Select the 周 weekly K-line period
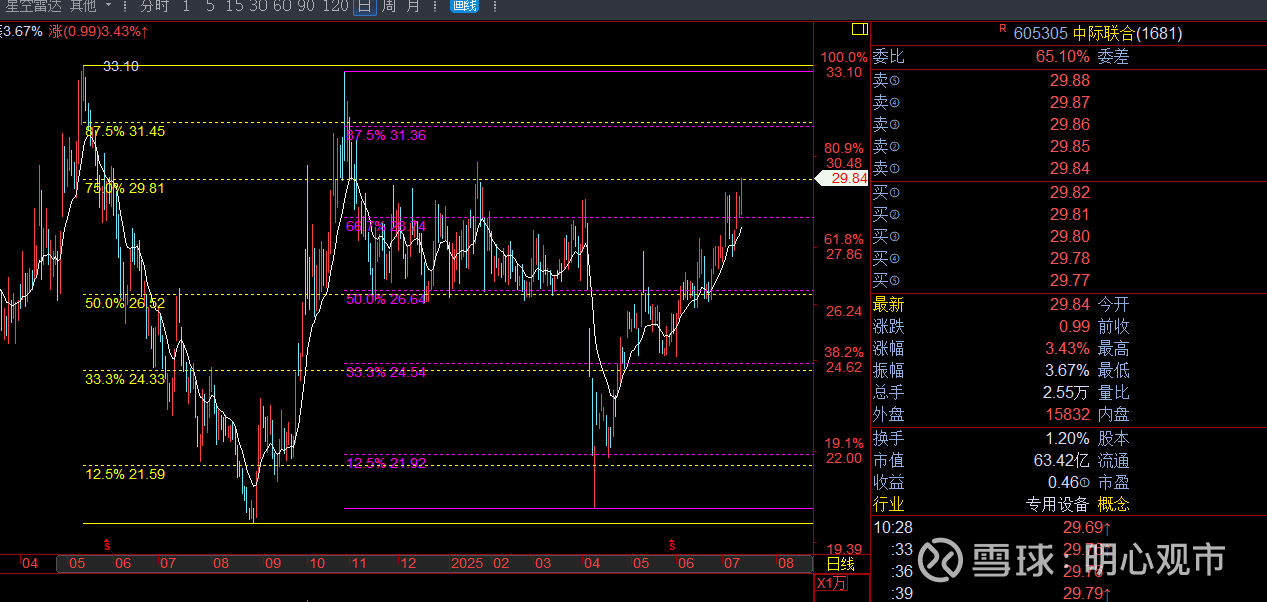This screenshot has width=1267, height=602. [x=388, y=6]
